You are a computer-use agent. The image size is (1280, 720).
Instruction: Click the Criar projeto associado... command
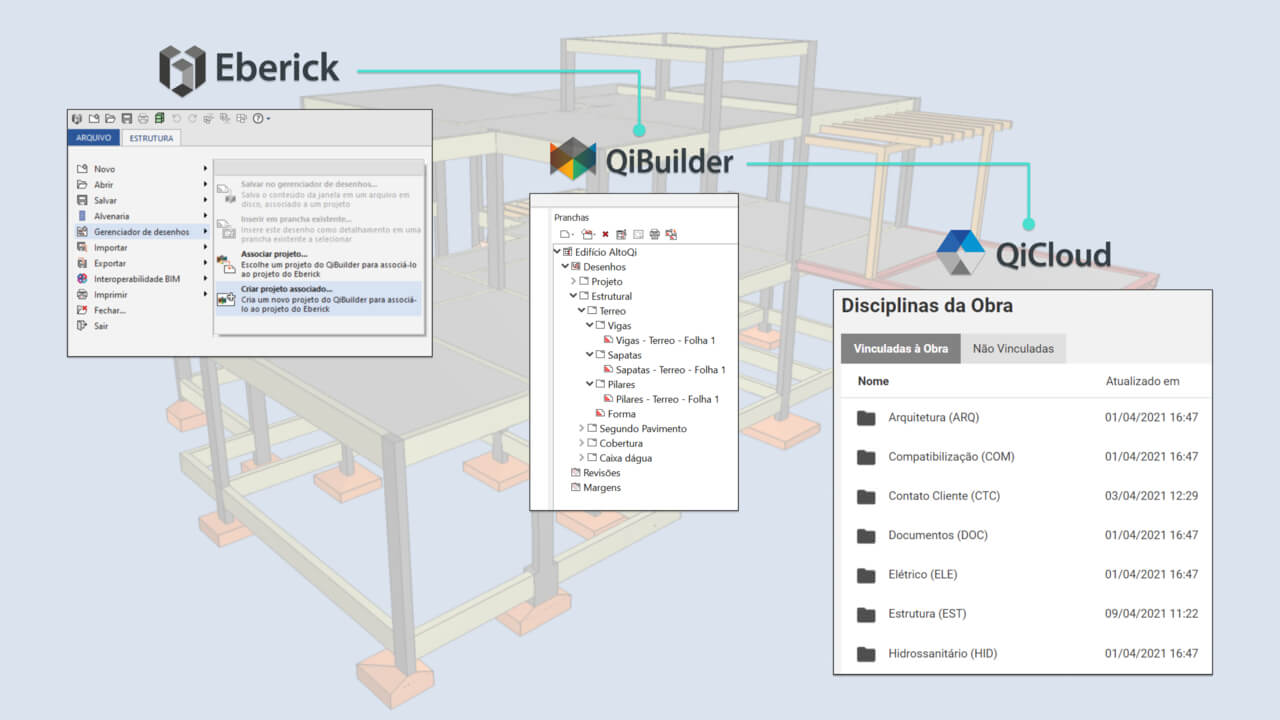tap(319, 298)
